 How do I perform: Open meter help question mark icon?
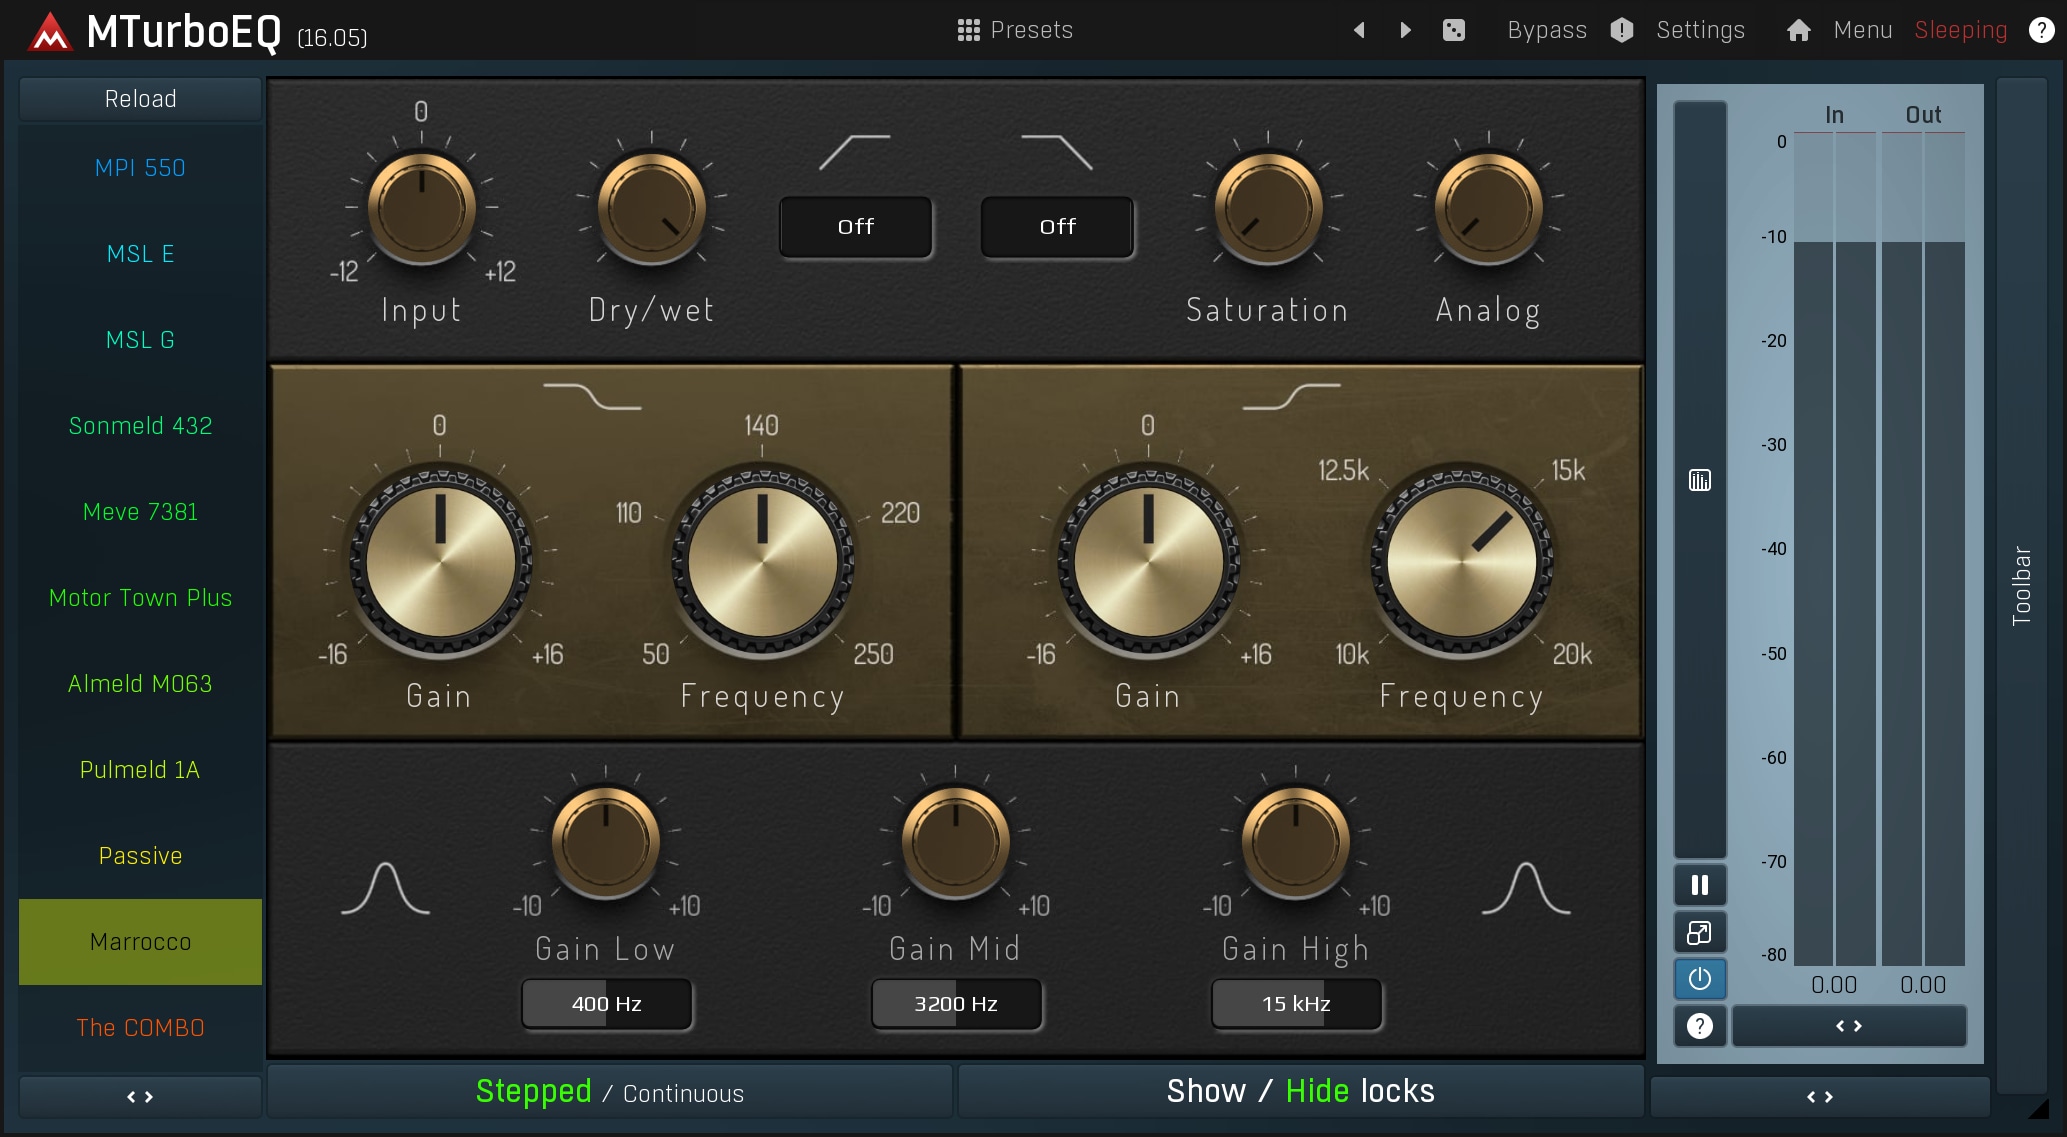1700,1025
